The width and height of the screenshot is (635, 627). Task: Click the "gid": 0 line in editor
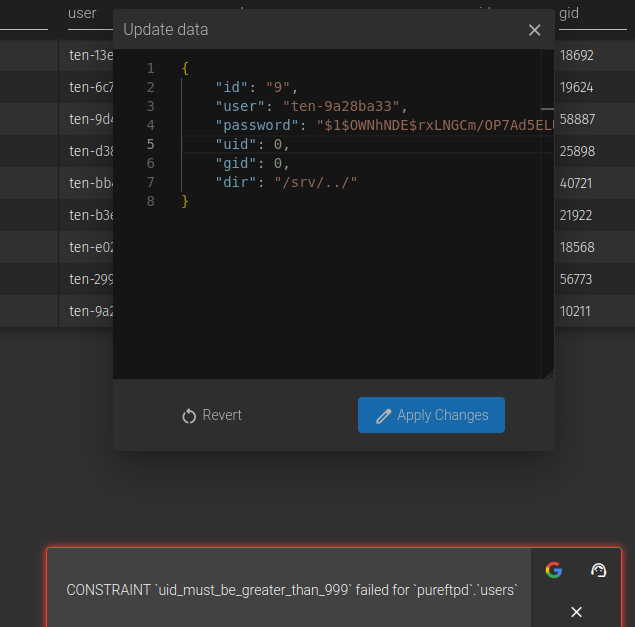click(x=252, y=163)
